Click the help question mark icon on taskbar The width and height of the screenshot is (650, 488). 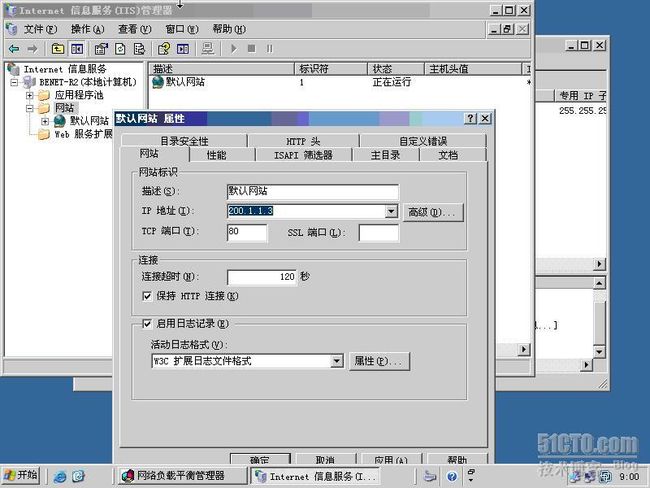point(452,476)
